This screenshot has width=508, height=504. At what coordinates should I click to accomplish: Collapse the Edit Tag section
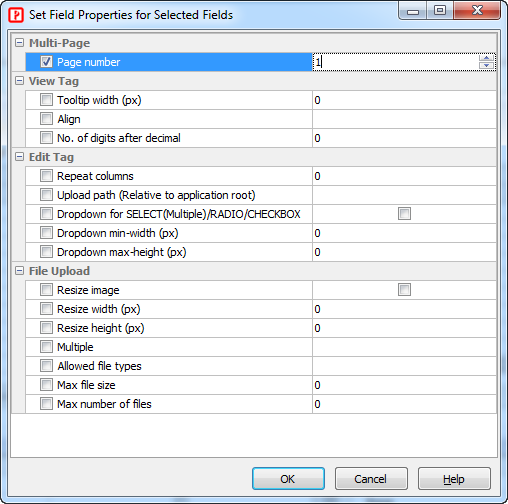coord(20,157)
